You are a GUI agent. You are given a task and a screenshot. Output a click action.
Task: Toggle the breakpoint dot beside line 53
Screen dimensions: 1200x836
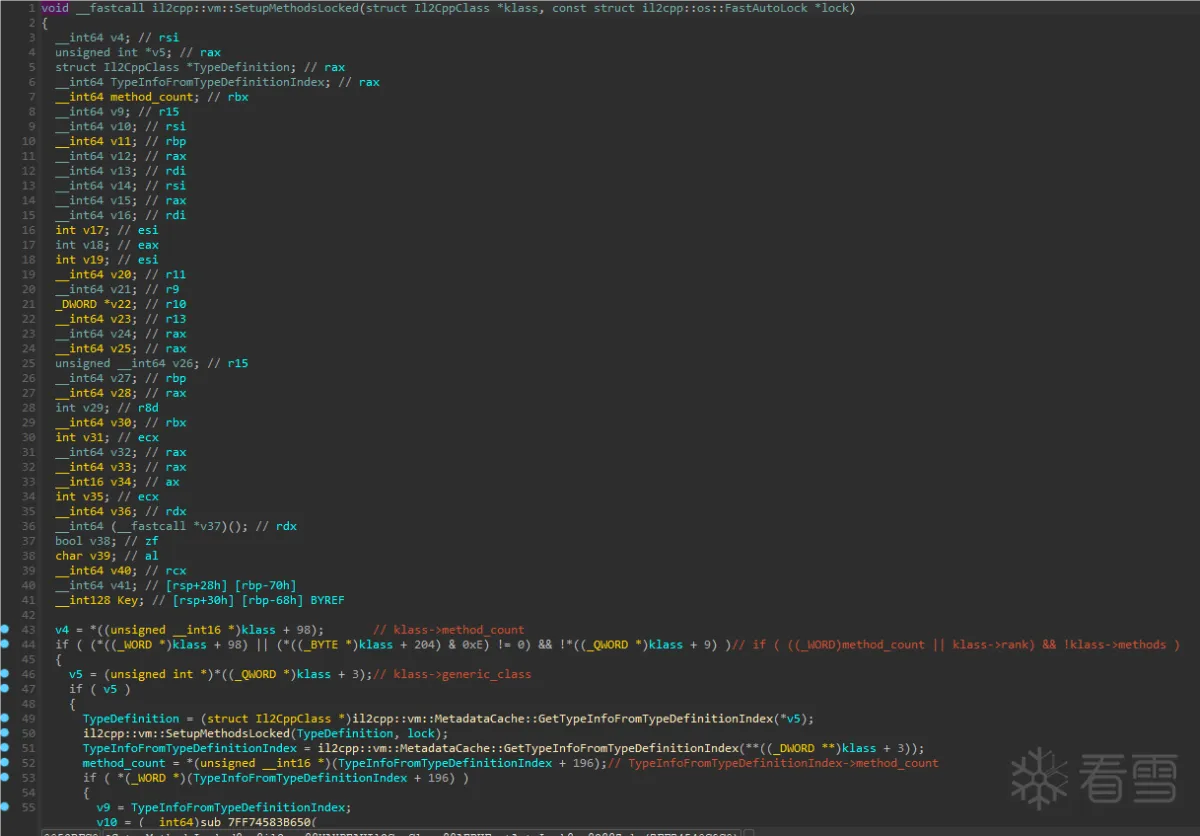click(x=5, y=778)
